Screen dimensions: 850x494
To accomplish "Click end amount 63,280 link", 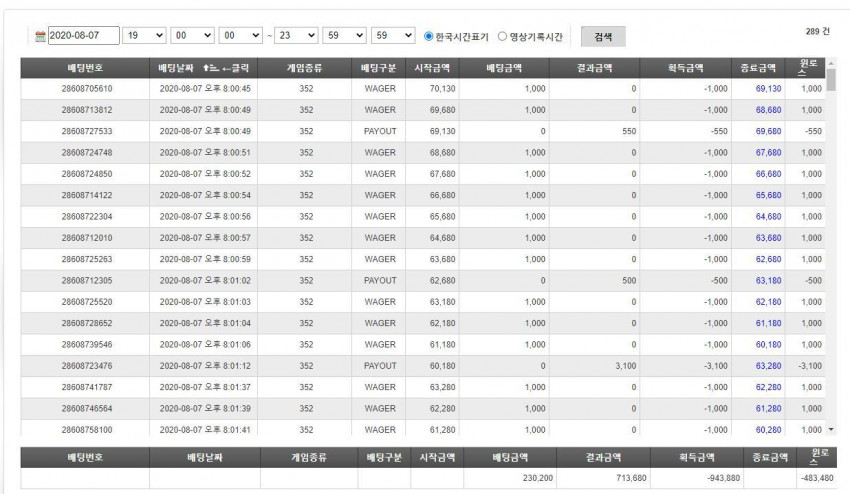I will click(x=768, y=366).
